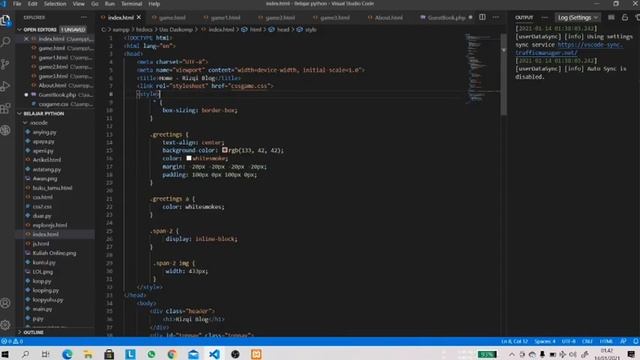Select the OUTPUT panel tab

click(x=524, y=18)
